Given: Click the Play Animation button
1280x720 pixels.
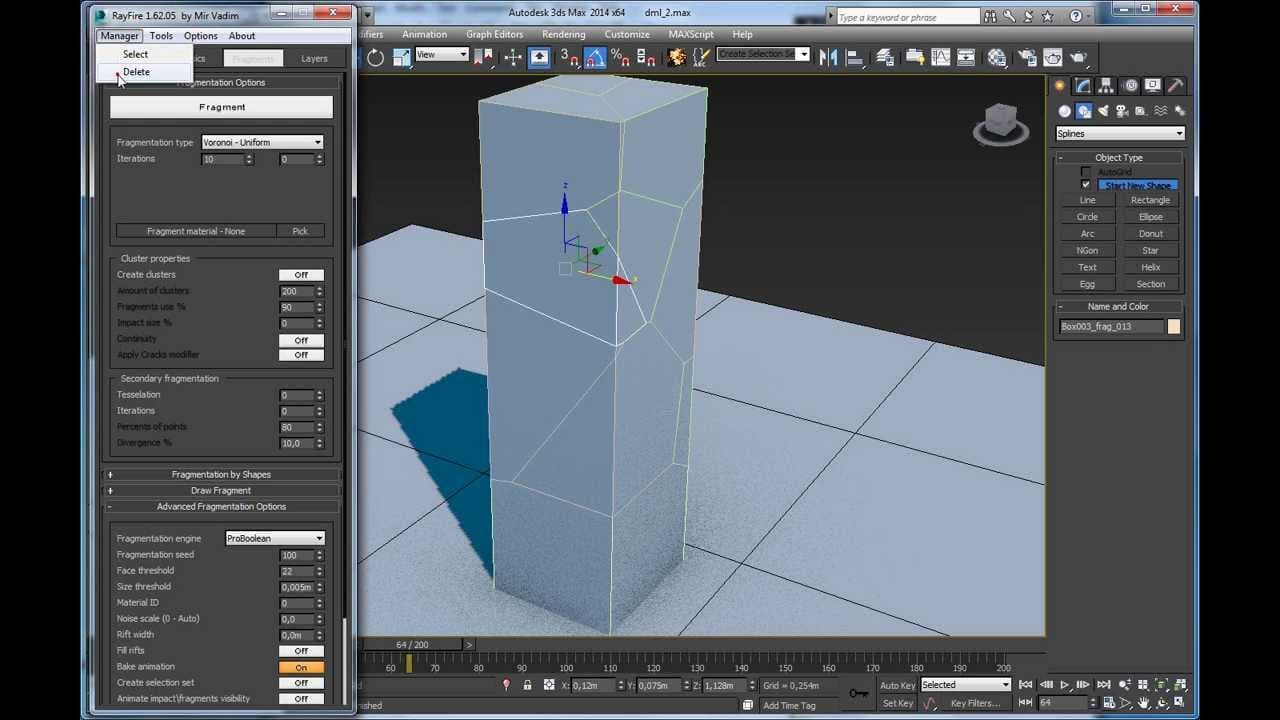Looking at the screenshot, I should 1065,685.
